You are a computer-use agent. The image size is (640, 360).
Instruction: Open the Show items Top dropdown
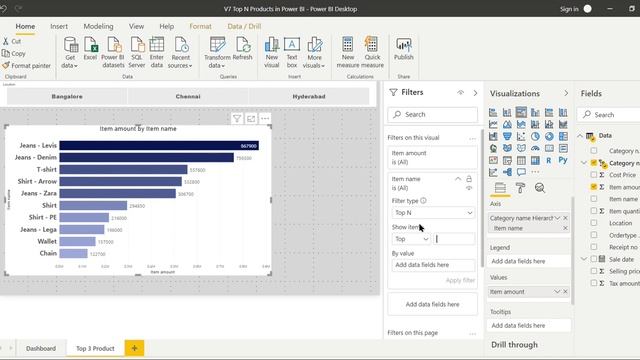(411, 239)
